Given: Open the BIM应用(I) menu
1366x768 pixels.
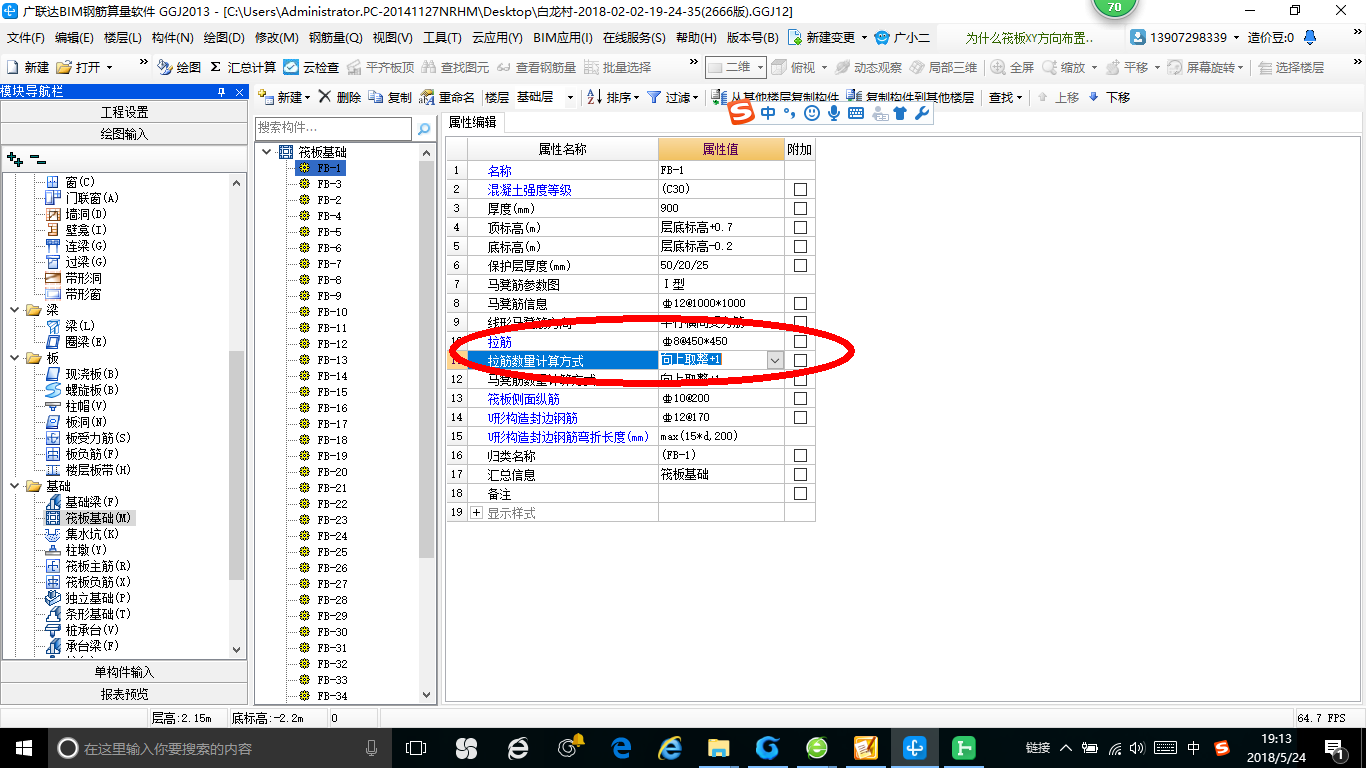Looking at the screenshot, I should point(563,38).
